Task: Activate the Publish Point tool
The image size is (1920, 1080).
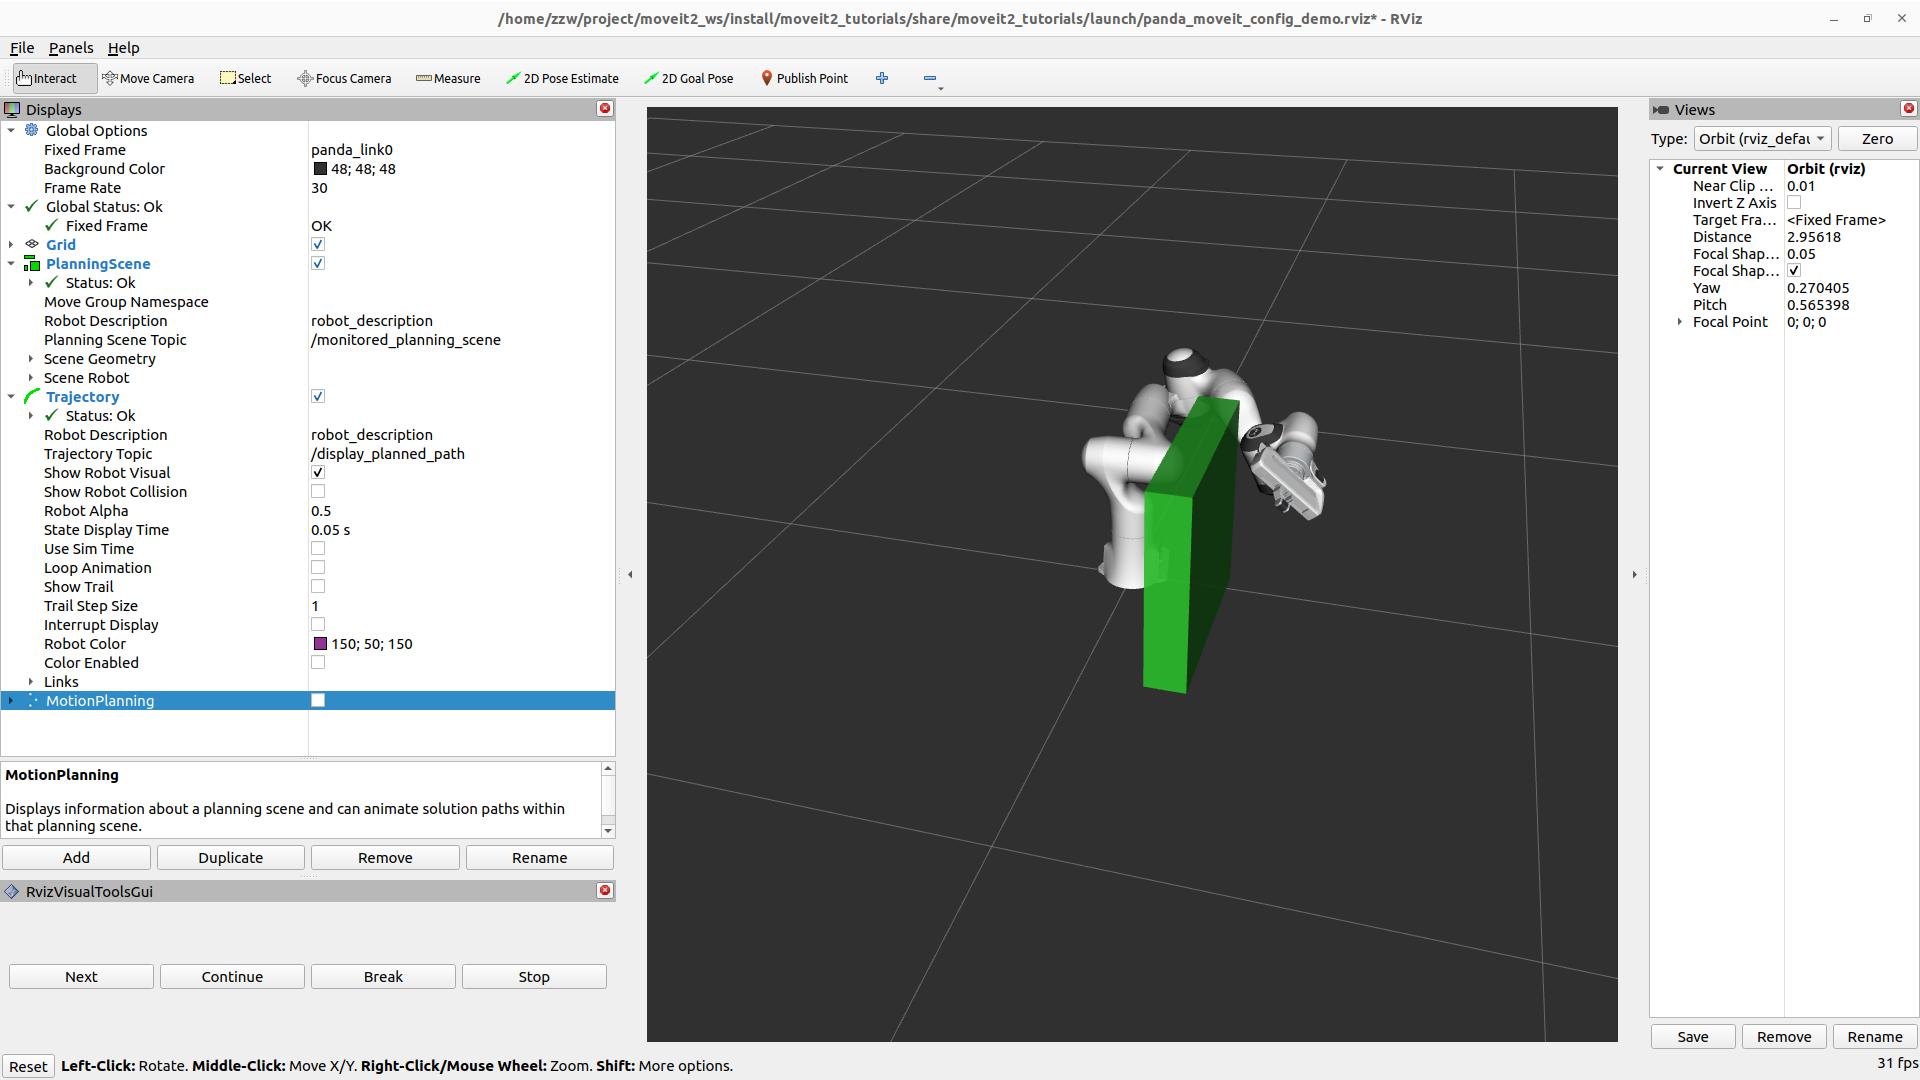Action: 804,78
